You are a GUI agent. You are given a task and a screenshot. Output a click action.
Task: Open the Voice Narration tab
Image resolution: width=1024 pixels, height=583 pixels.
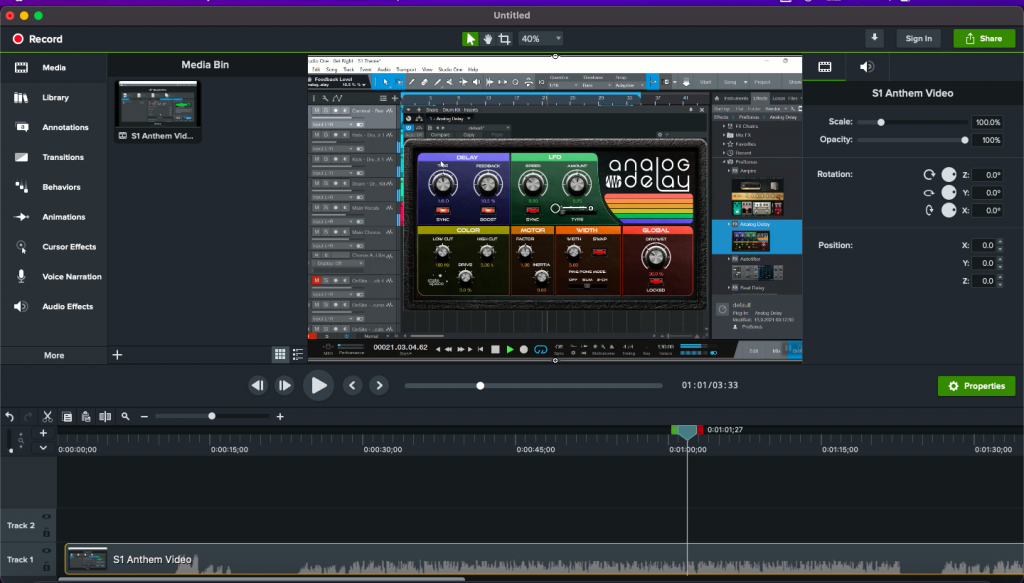(x=54, y=277)
